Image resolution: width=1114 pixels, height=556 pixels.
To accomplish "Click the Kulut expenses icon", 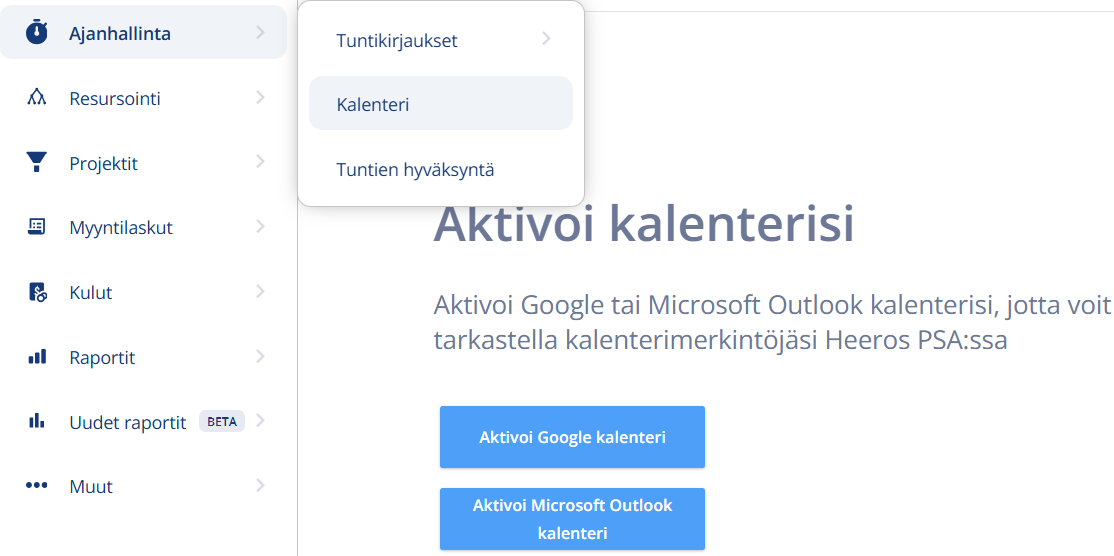I will 37,292.
